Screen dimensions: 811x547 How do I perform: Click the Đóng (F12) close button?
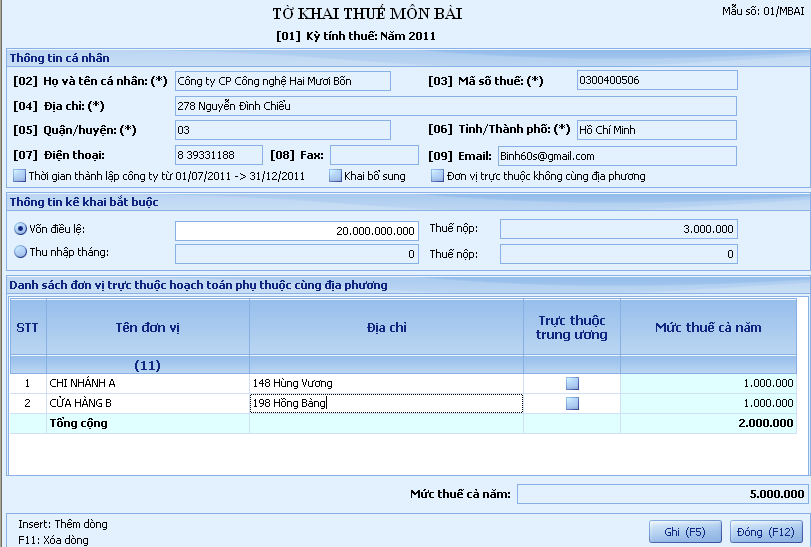click(766, 531)
